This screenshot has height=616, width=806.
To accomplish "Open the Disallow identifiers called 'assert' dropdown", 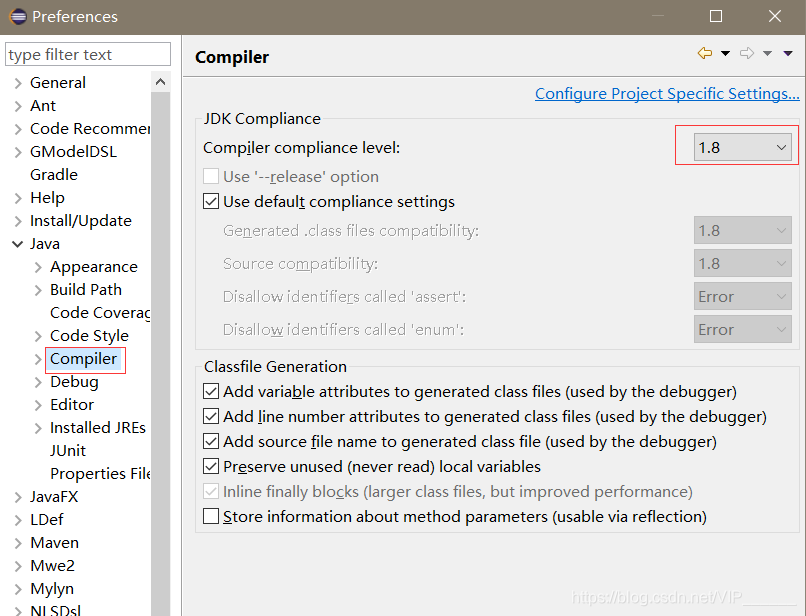I will 742,297.
